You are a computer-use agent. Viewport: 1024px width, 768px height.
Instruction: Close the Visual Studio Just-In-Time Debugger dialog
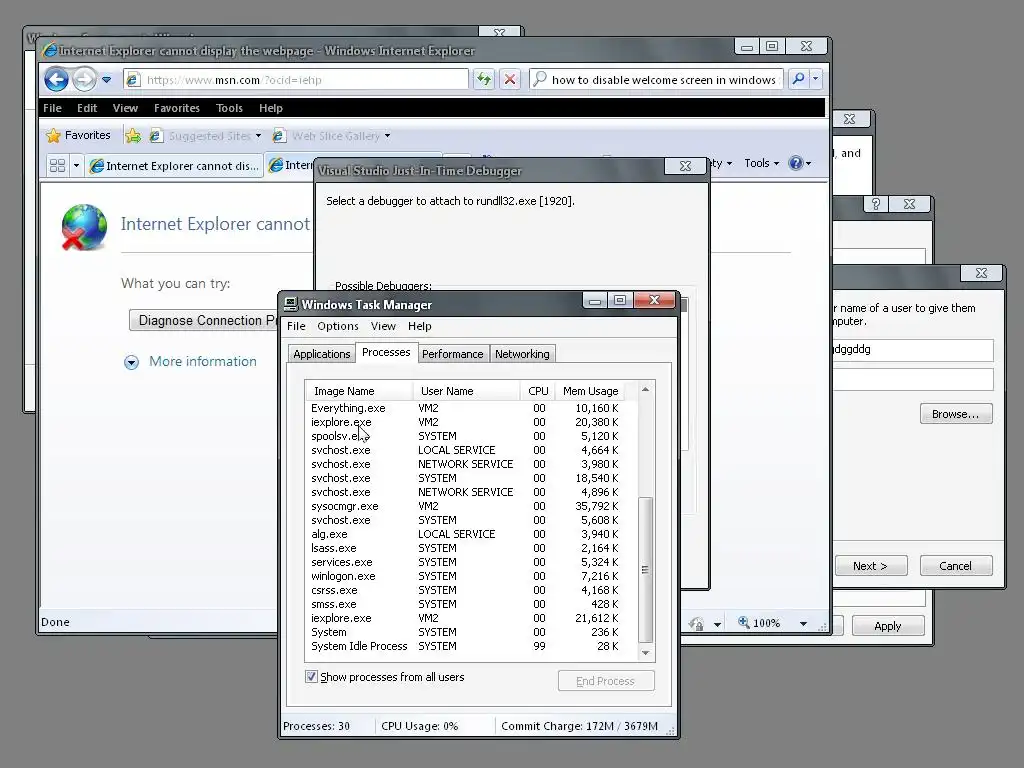tap(684, 166)
